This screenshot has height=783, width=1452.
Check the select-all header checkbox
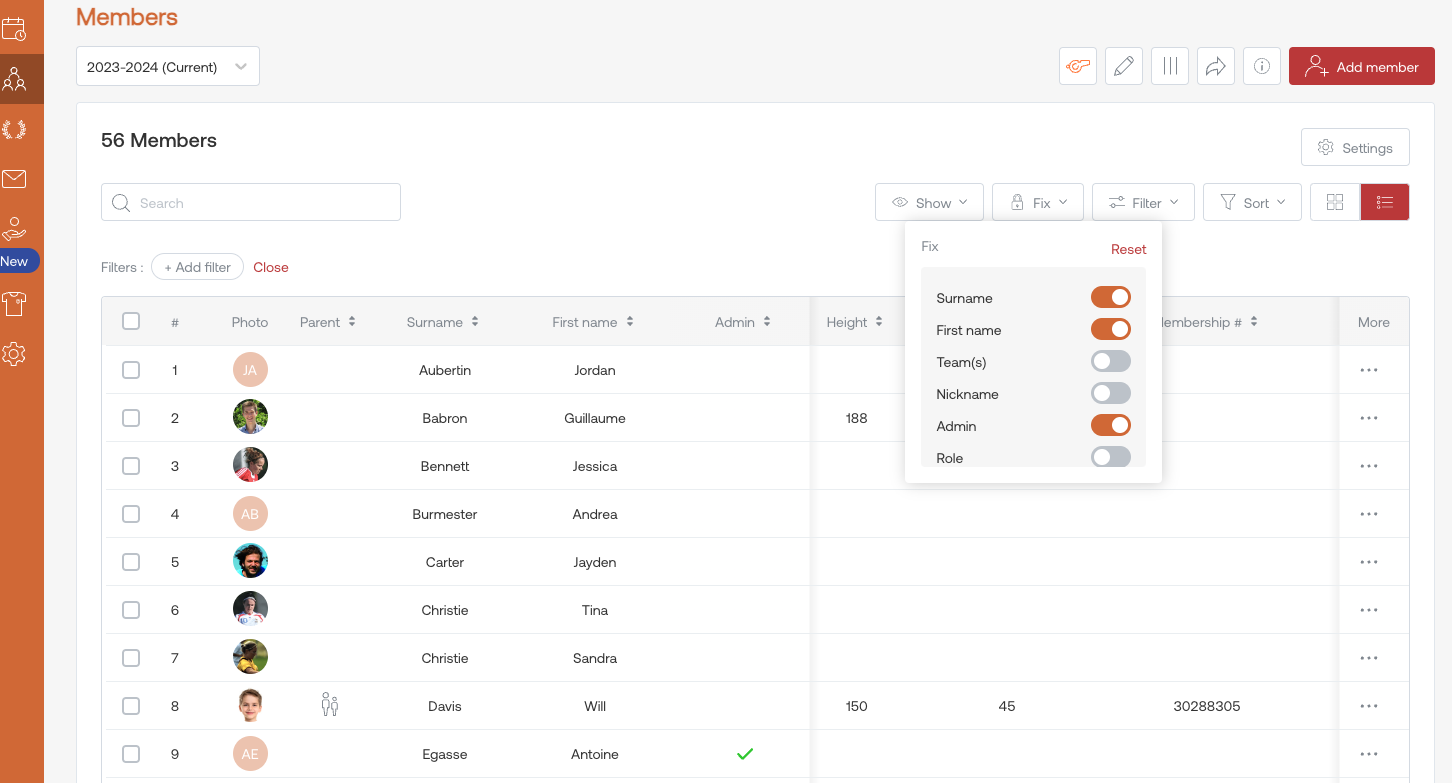(131, 321)
